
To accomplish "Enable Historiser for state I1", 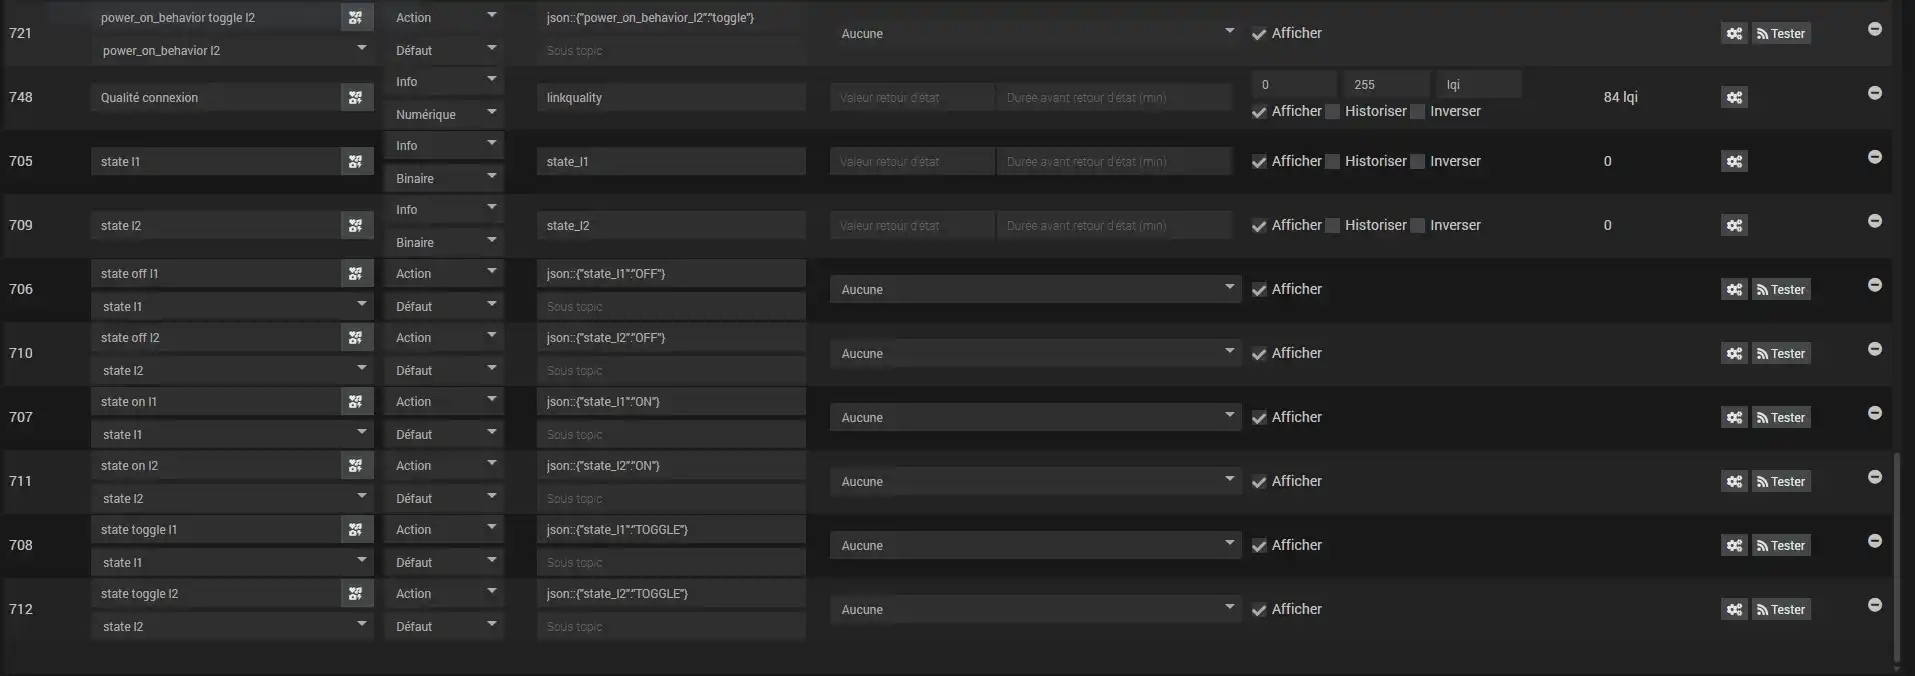I will point(1333,162).
